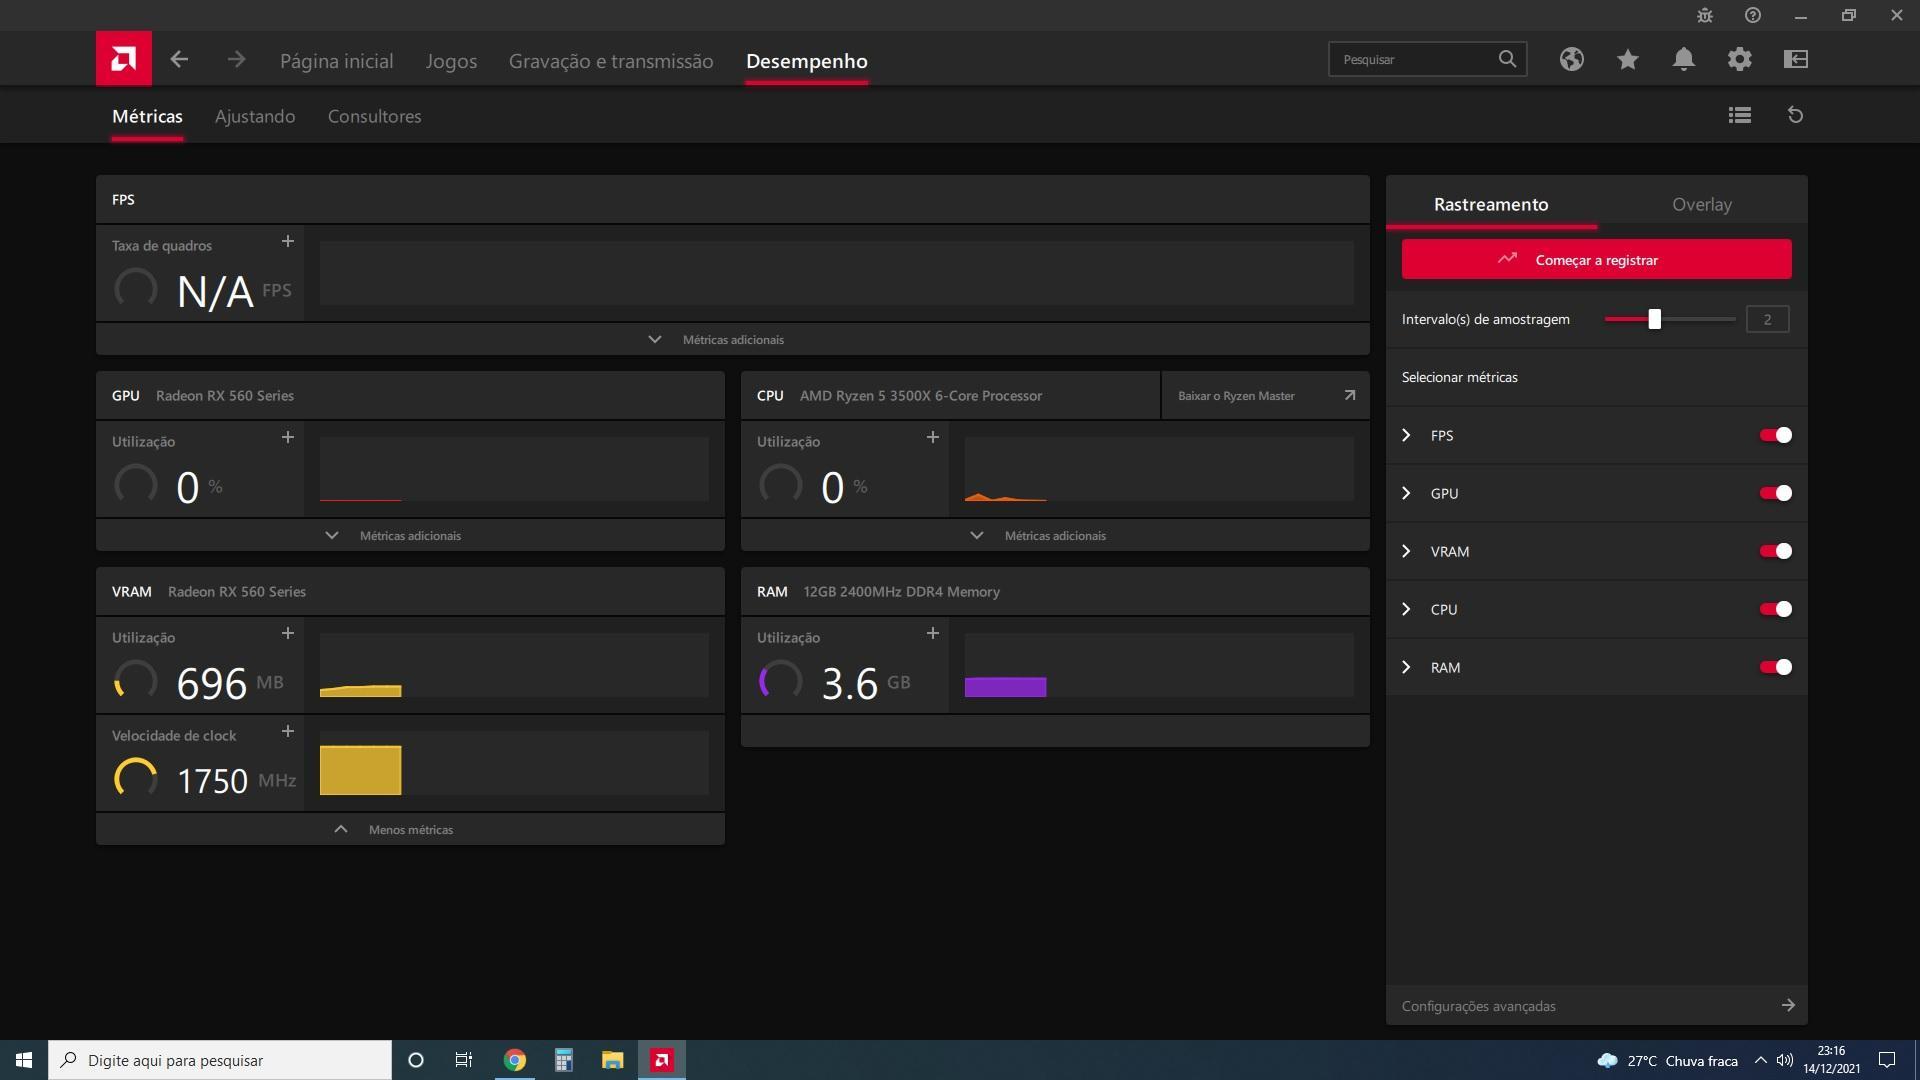Open favorites star icon
Viewport: 1920px width, 1080px height.
[1627, 59]
